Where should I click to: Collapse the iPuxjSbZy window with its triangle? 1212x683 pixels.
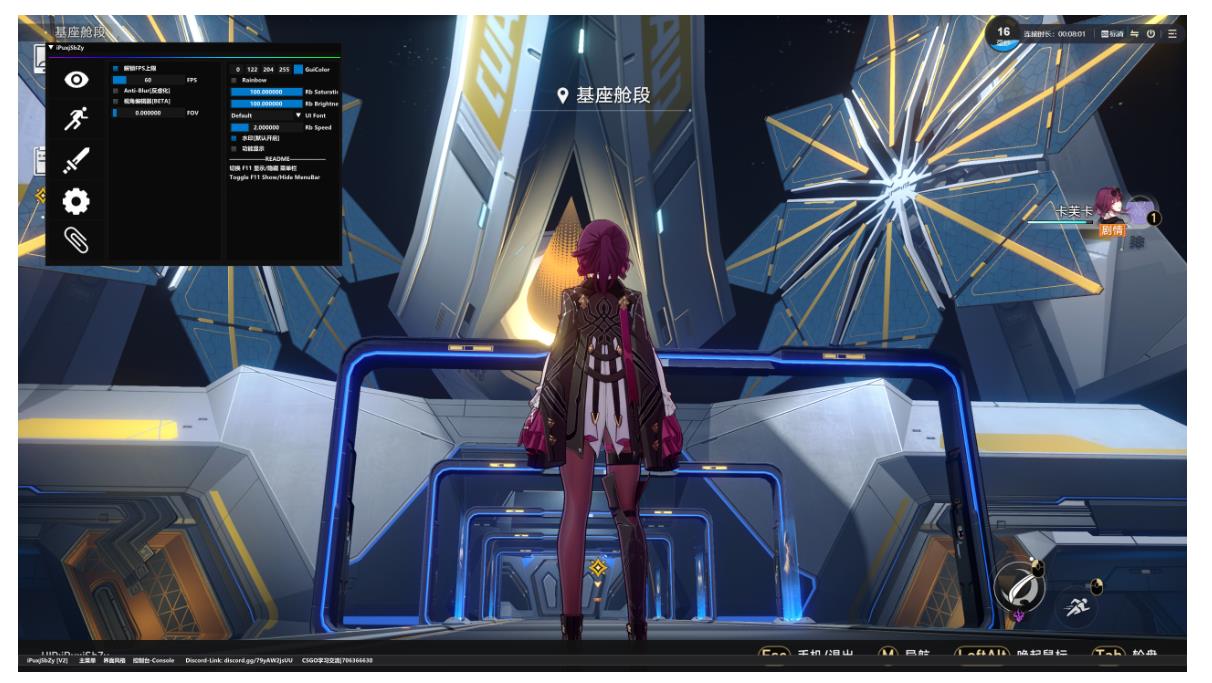[50, 48]
